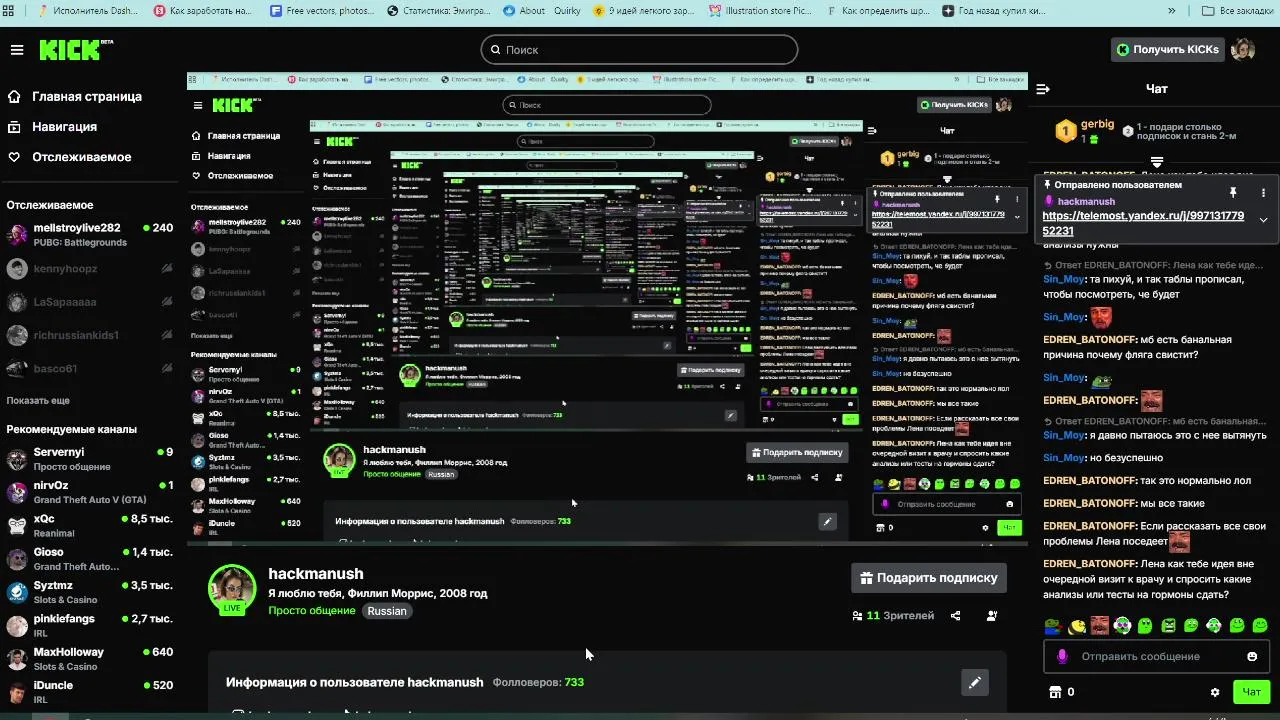Open Навигация in the sidebar
The width and height of the screenshot is (1280, 720).
[53, 127]
